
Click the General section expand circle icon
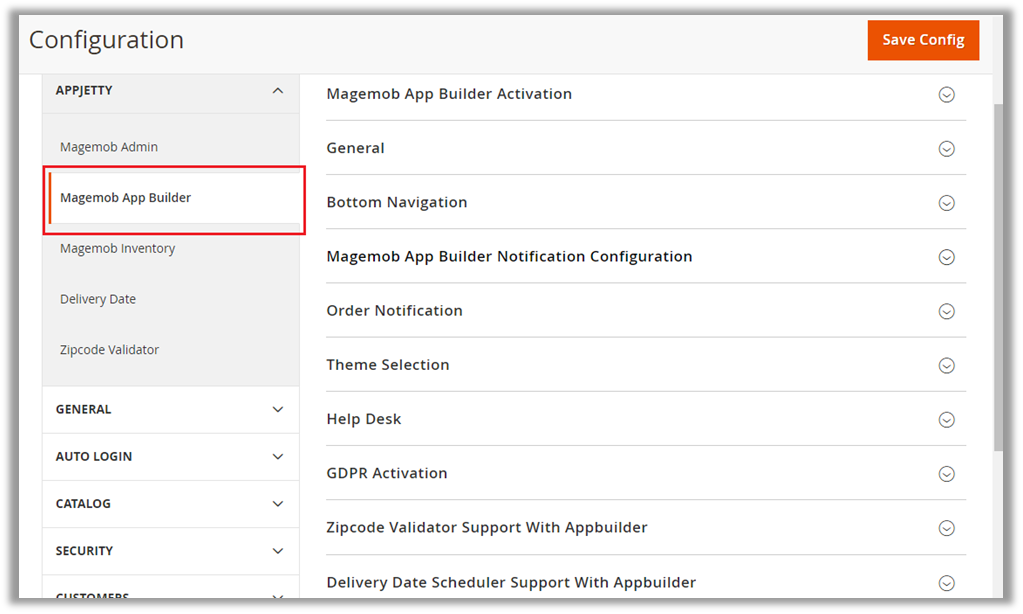click(x=946, y=149)
